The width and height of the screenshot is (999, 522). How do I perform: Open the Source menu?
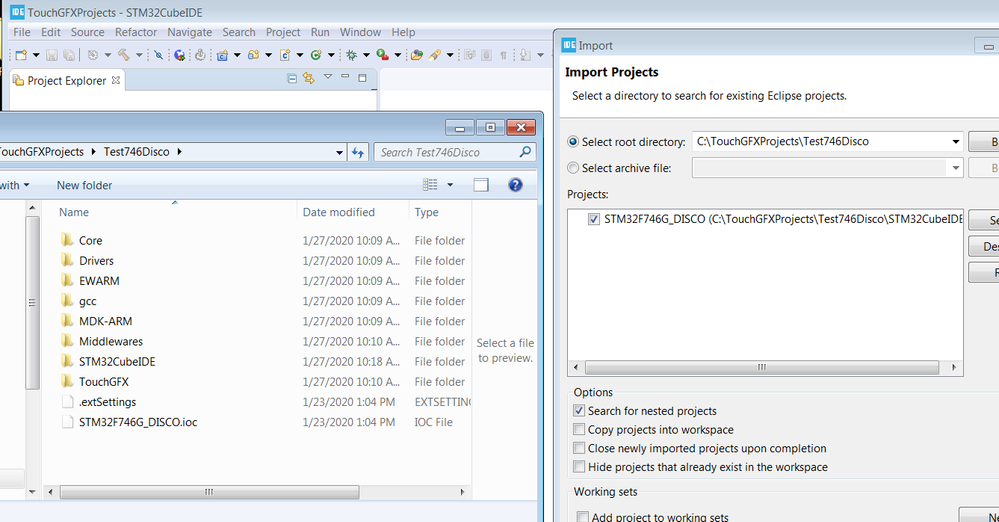point(87,32)
